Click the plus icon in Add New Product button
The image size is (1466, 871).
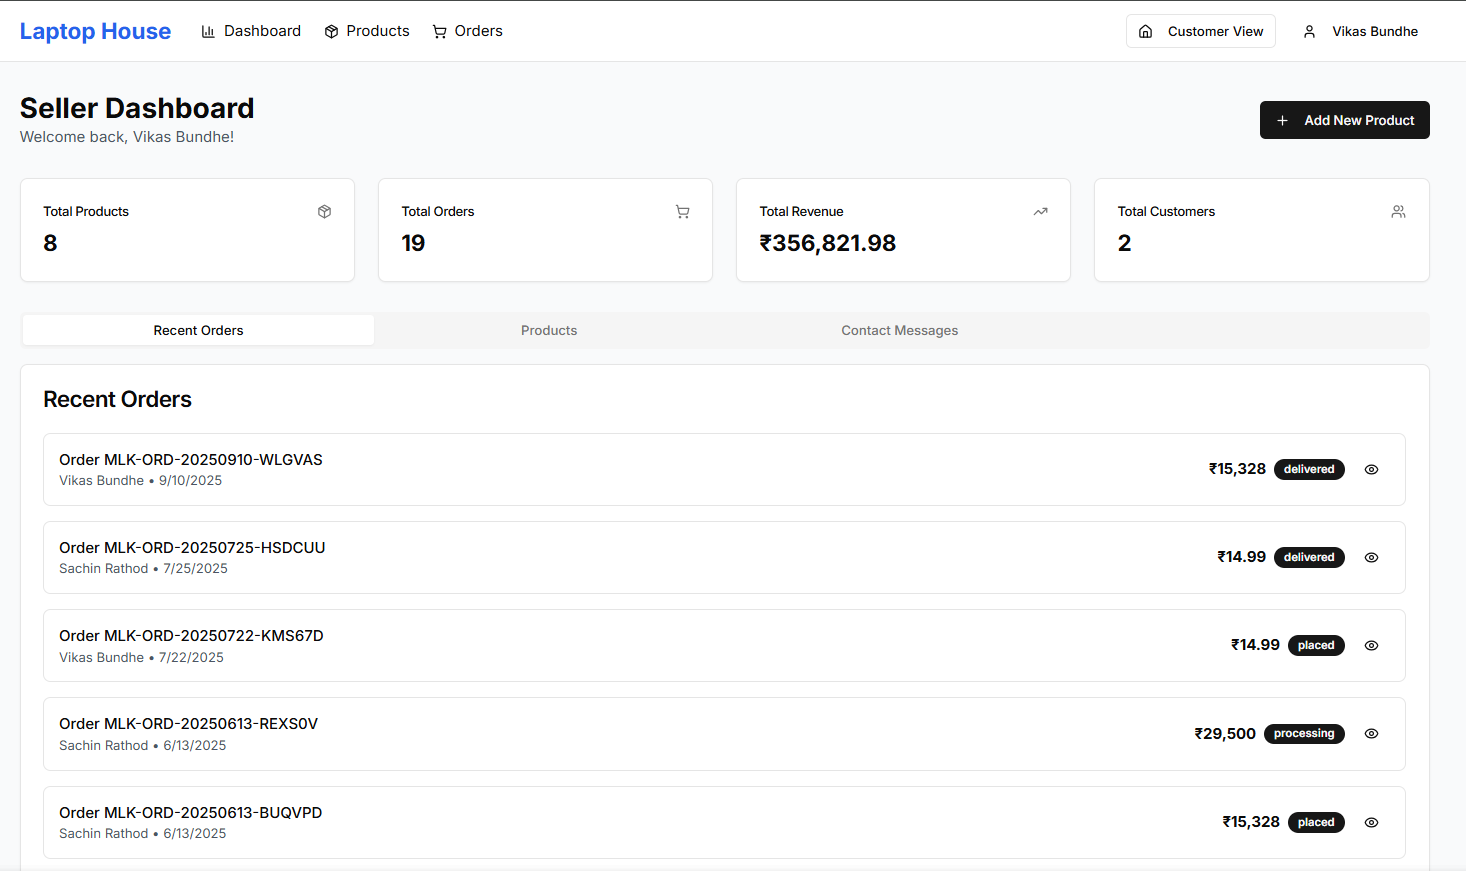pyautogui.click(x=1283, y=120)
